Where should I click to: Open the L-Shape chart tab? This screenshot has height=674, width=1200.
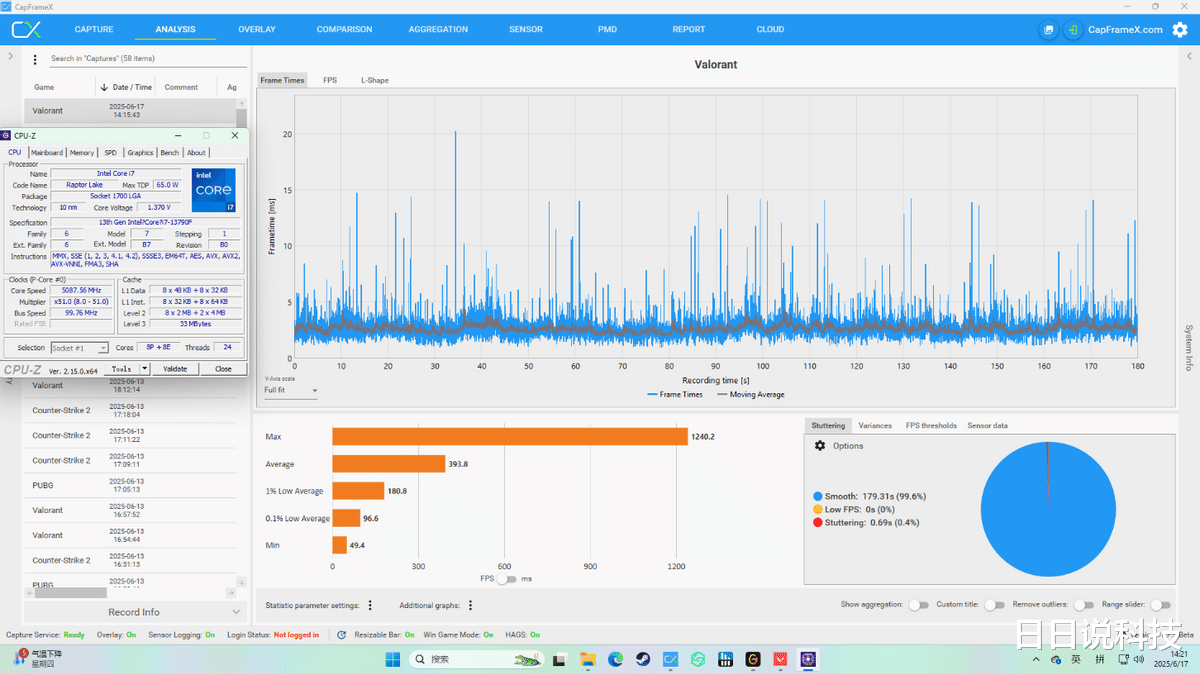(375, 80)
